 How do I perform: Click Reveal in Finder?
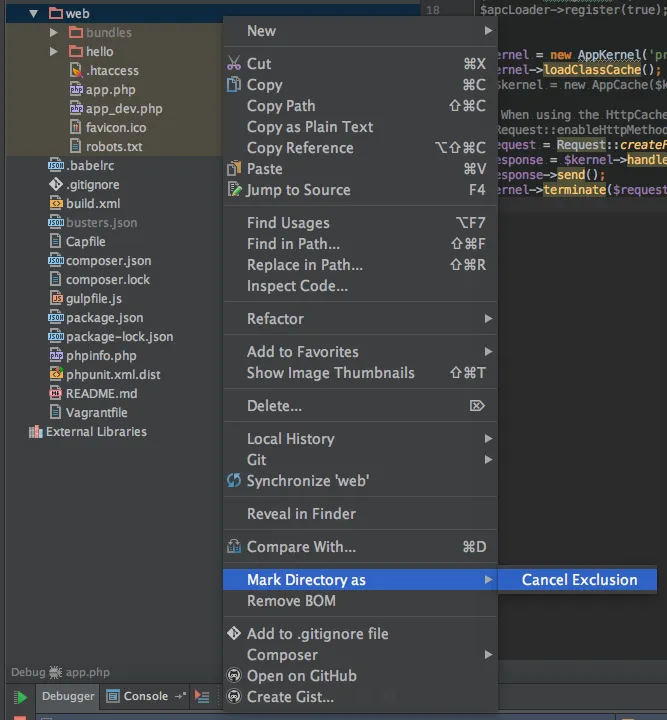pyautogui.click(x=301, y=514)
